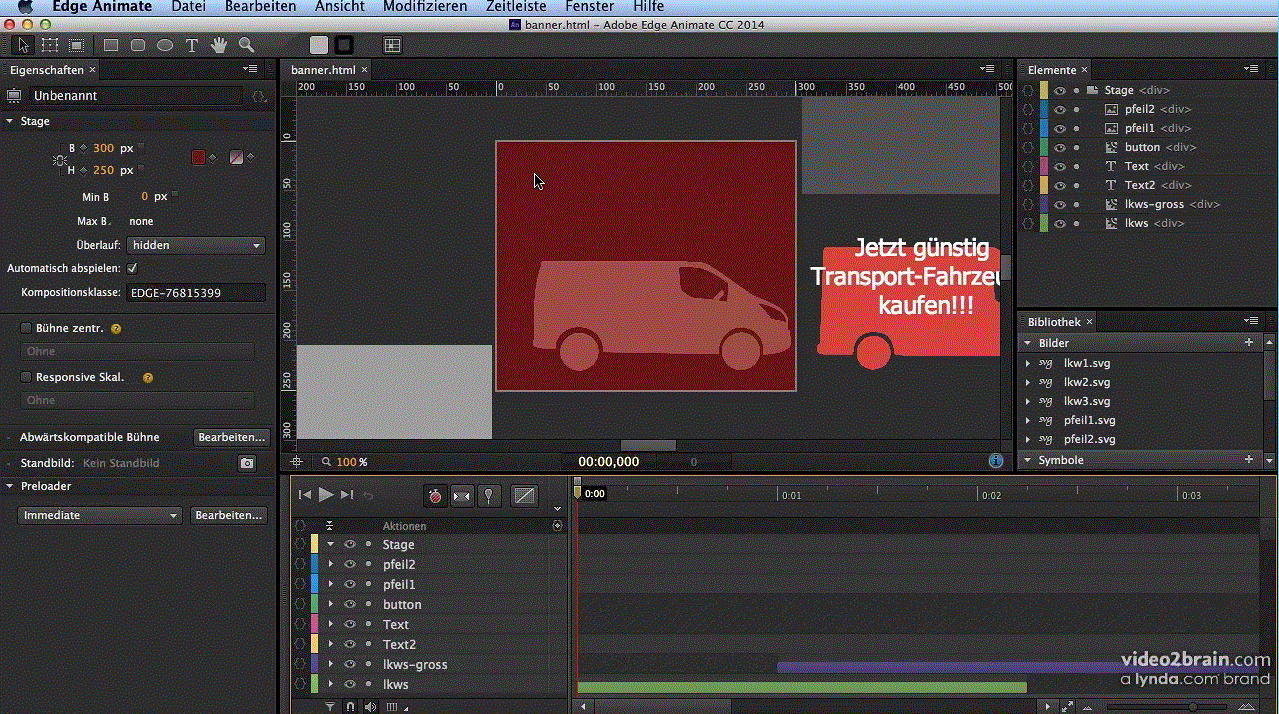The image size is (1279, 714).
Task: Click Bearbeiten button next to Preloader dropdown
Action: tap(229, 515)
